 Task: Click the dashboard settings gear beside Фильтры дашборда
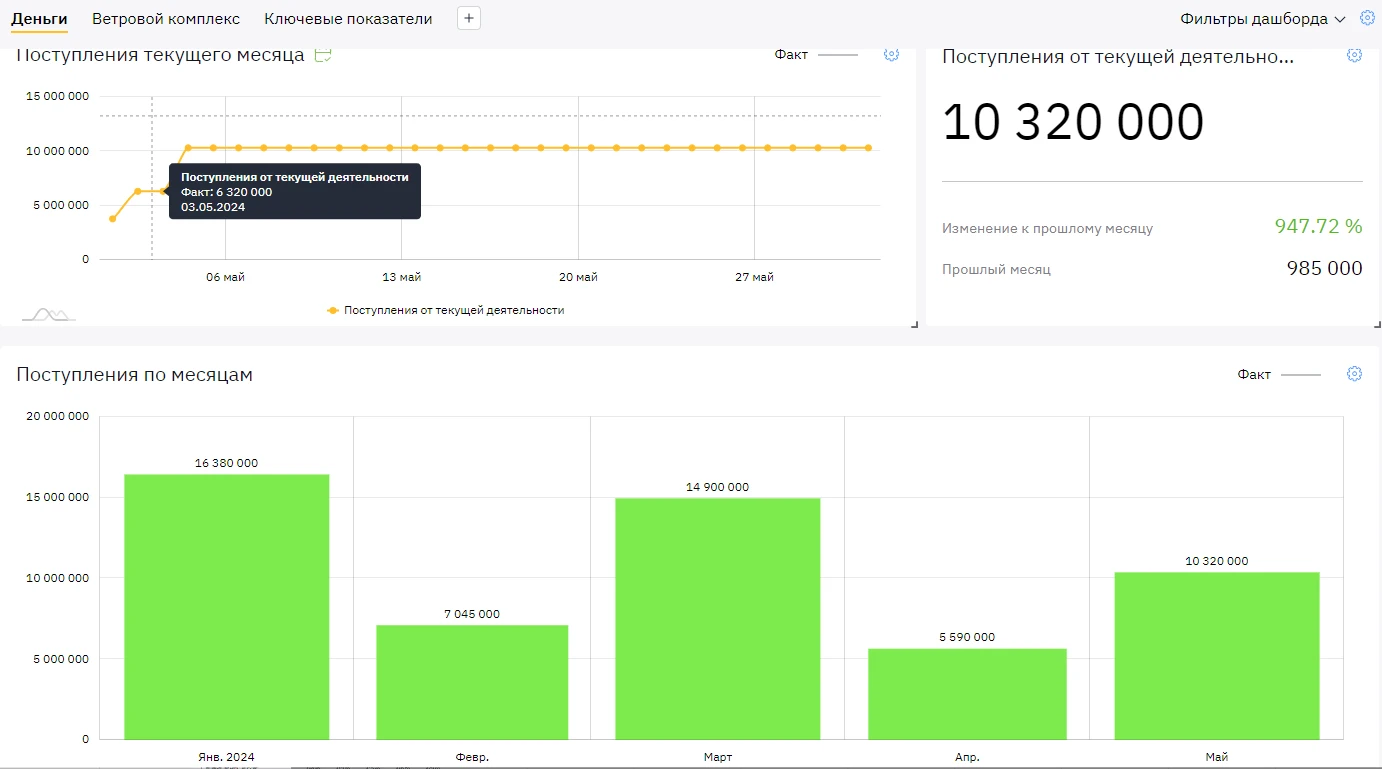(1368, 18)
